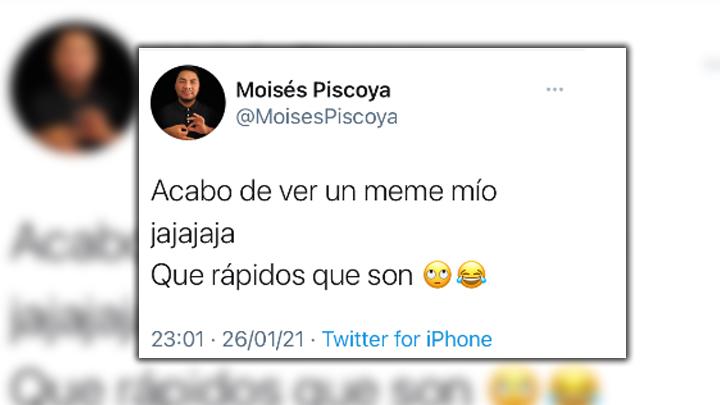Click the 26/01/21 tweet date
The width and height of the screenshot is (720, 405).
(x=264, y=339)
